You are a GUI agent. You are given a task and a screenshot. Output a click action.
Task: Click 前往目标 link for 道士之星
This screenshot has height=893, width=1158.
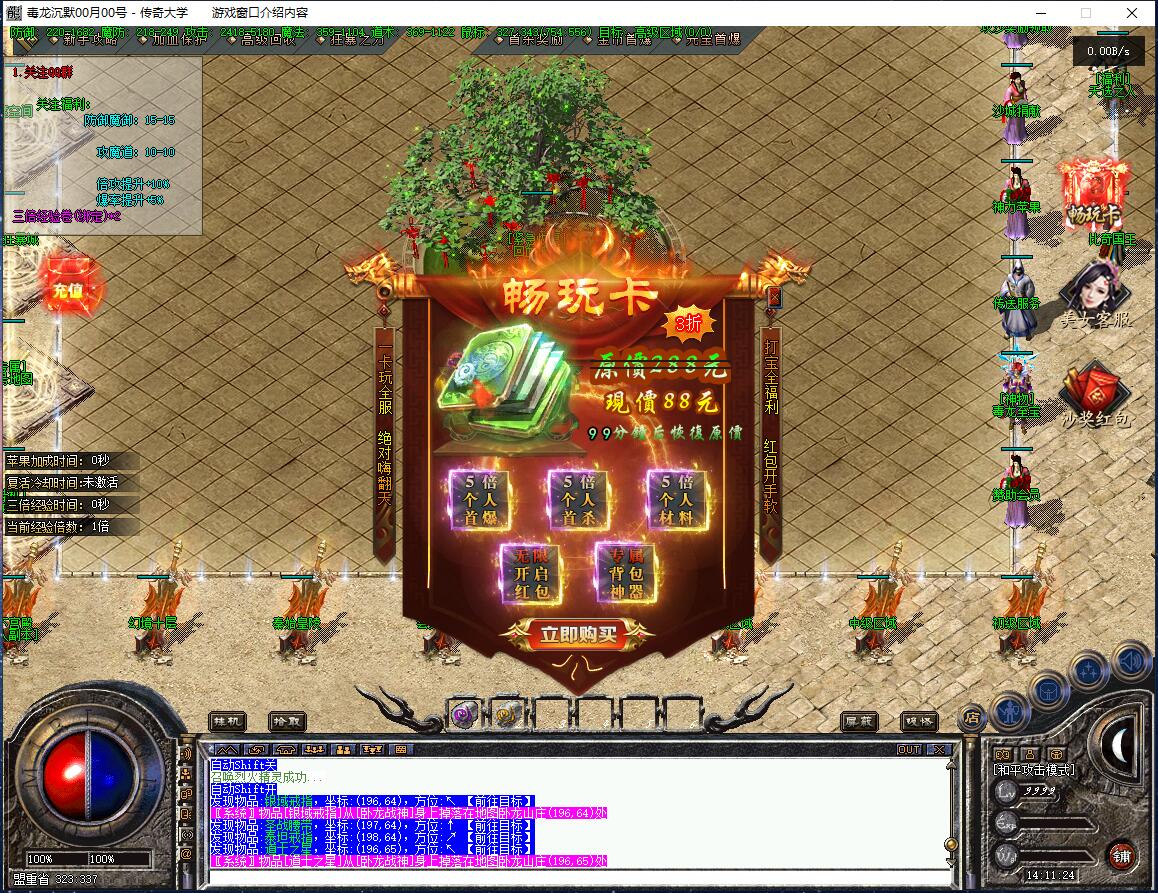499,849
